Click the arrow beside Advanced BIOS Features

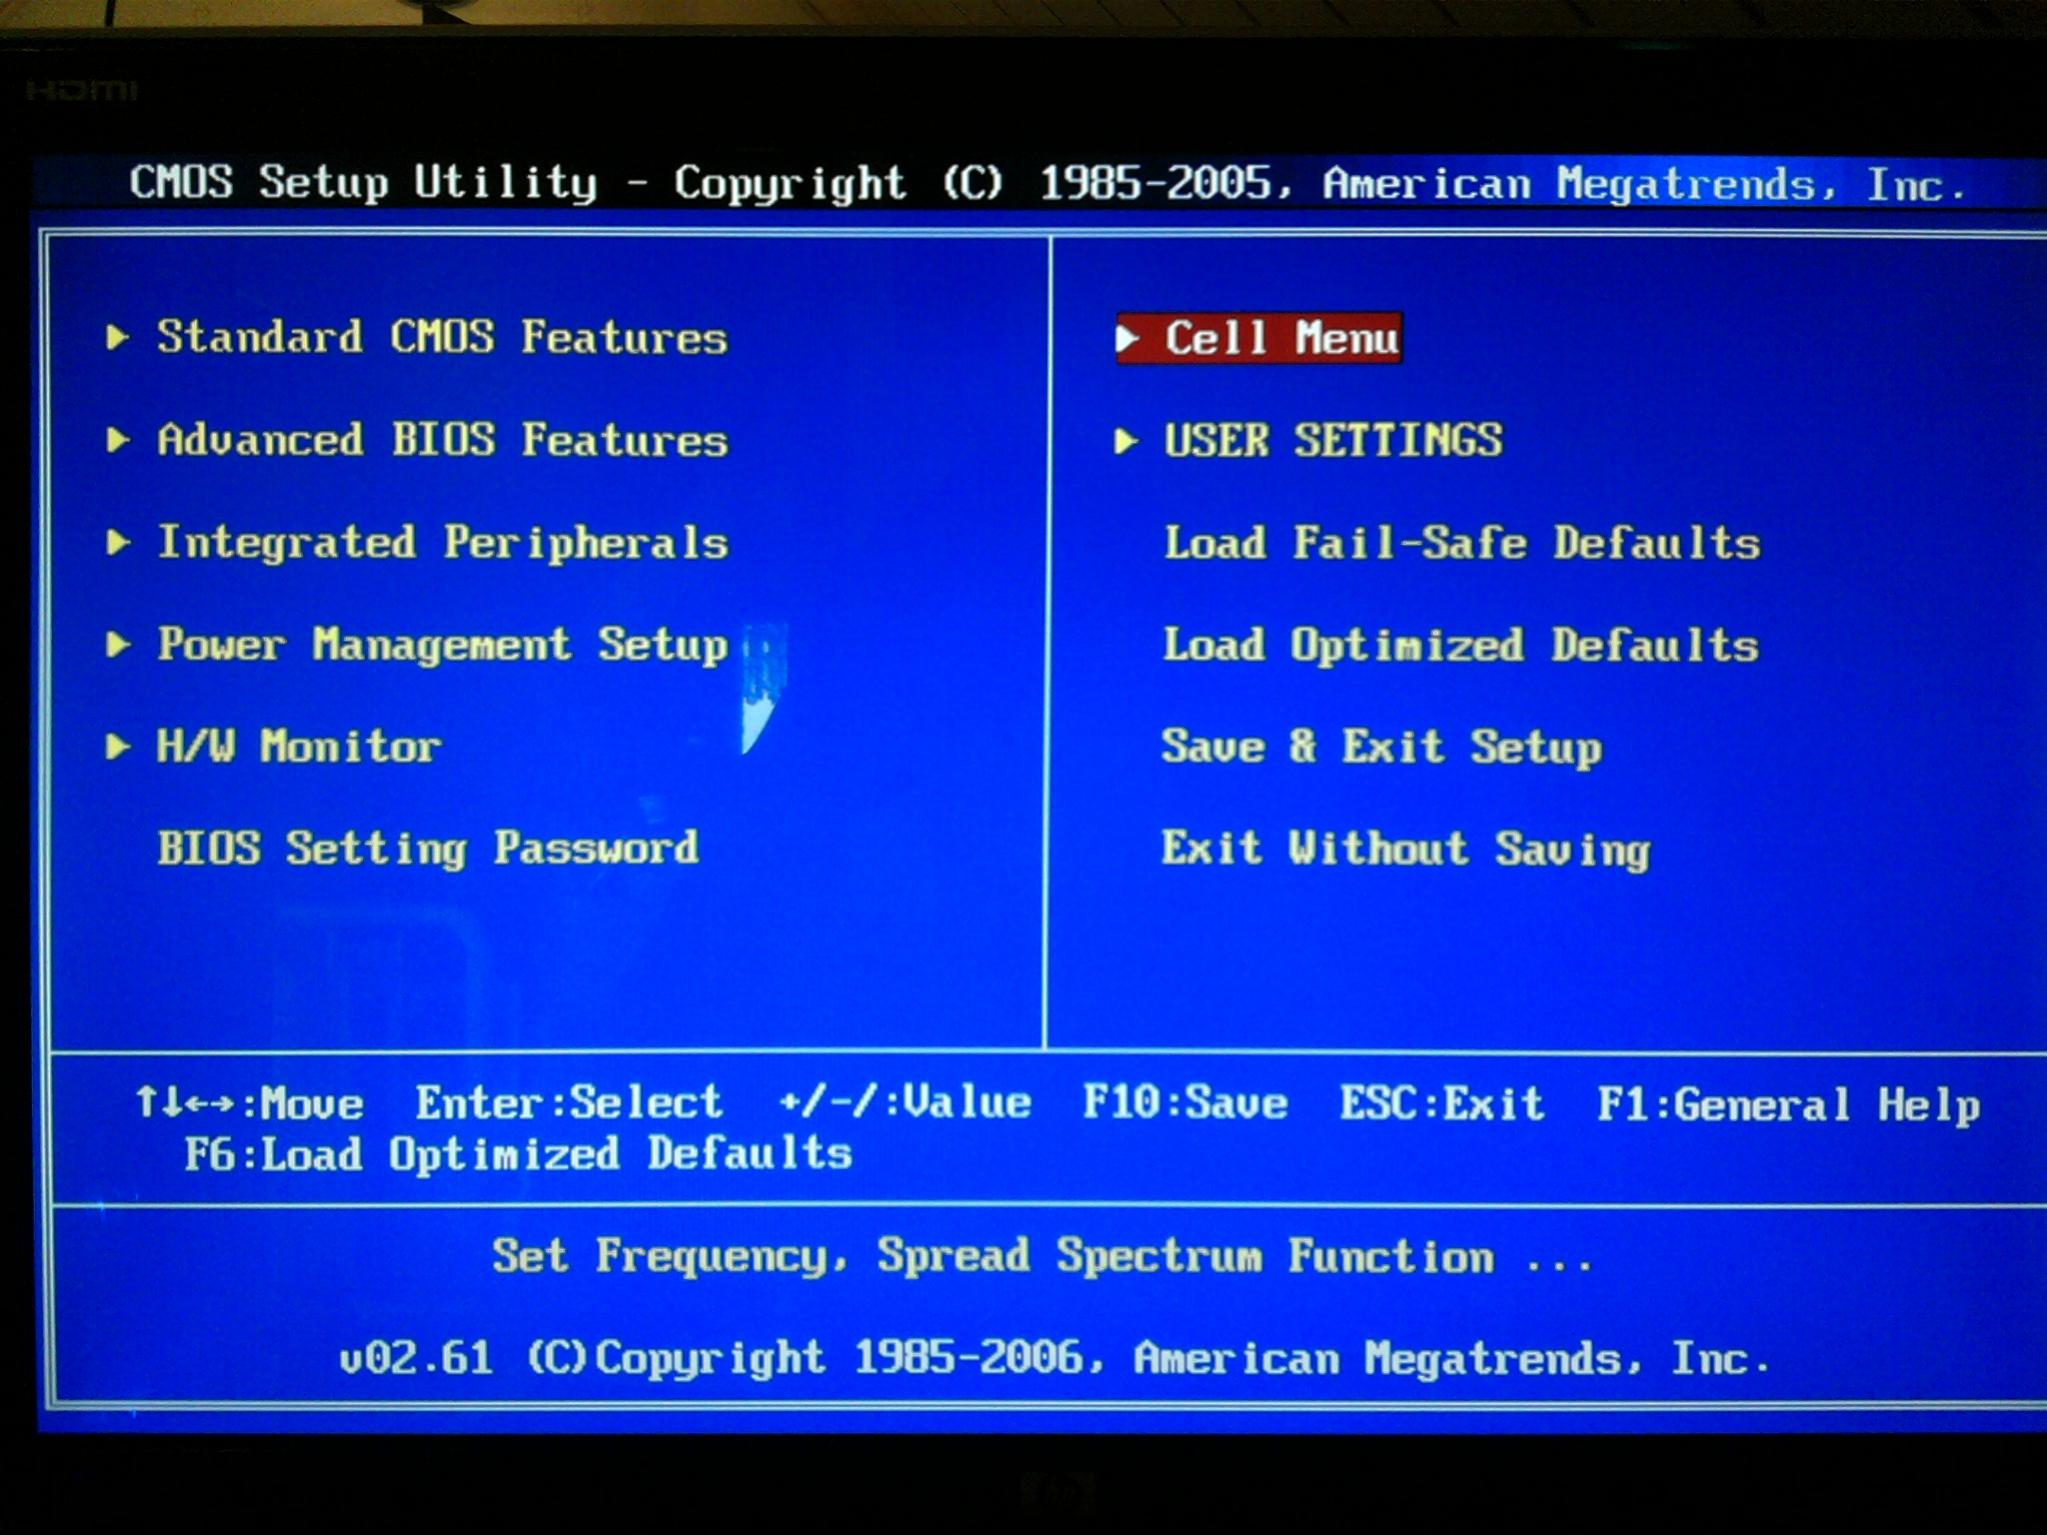[118, 440]
